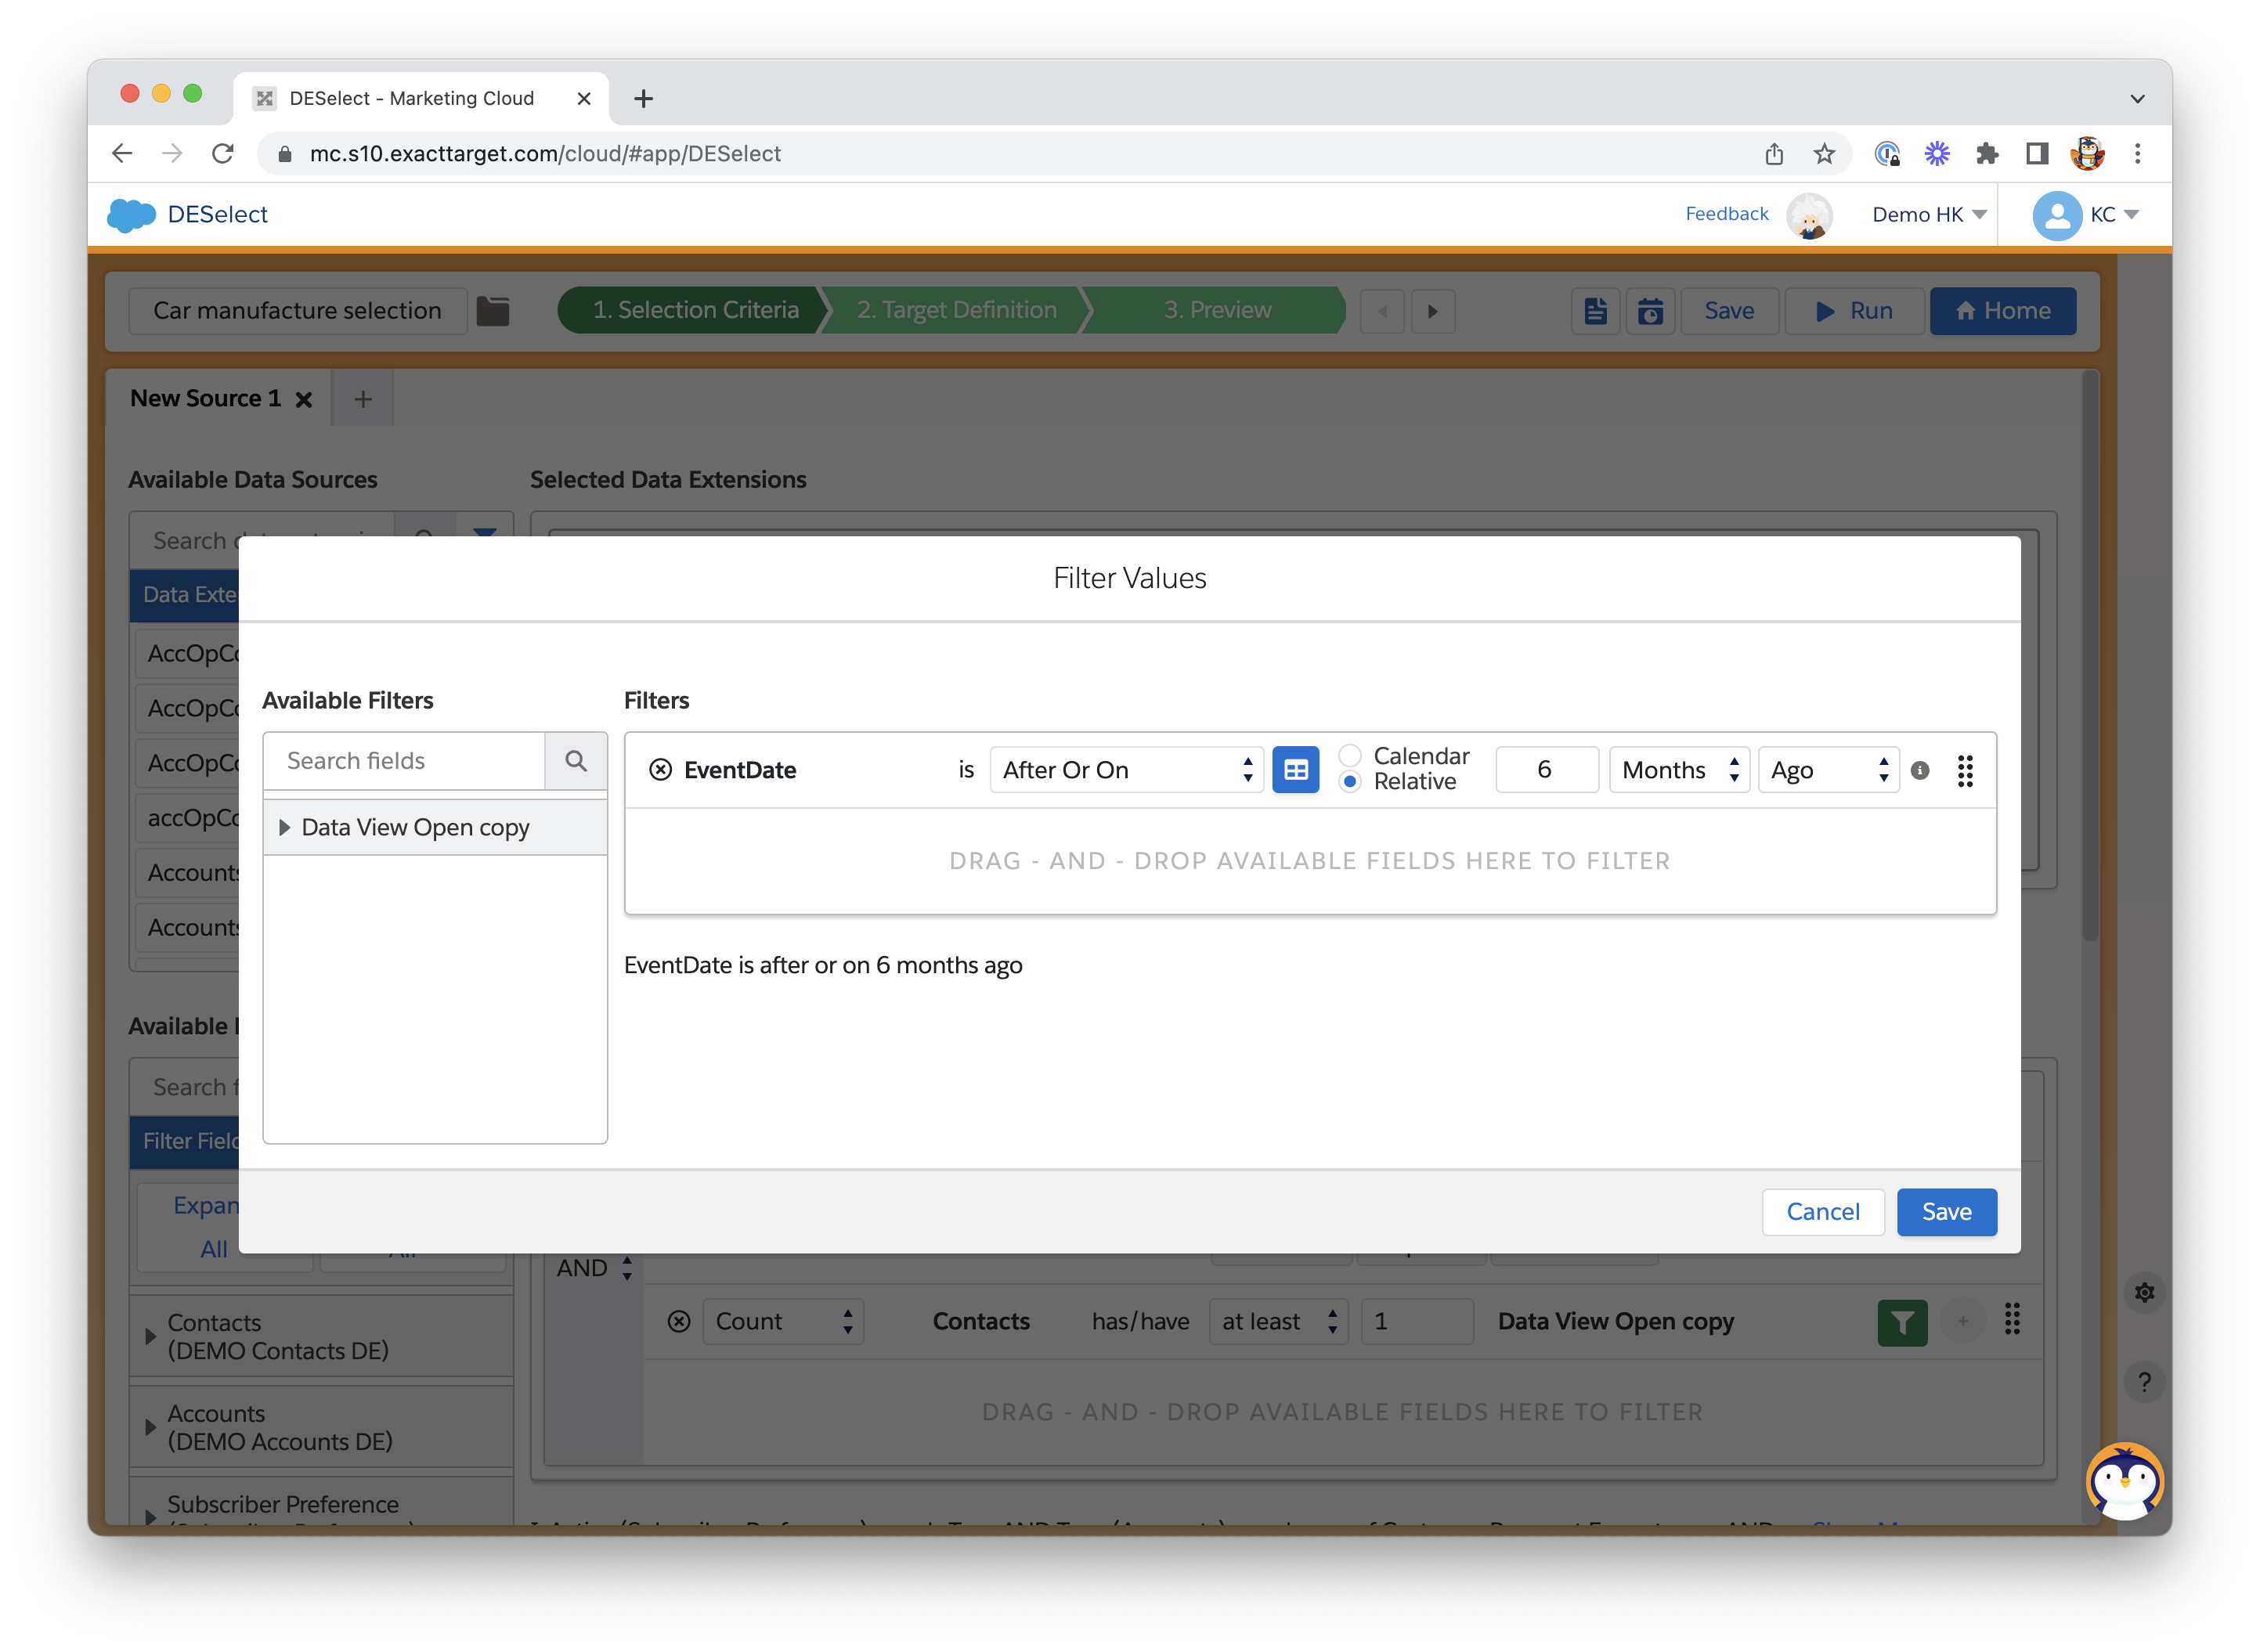Click the date picker calendar icon in filter row
This screenshot has height=1652, width=2260.
[1295, 770]
